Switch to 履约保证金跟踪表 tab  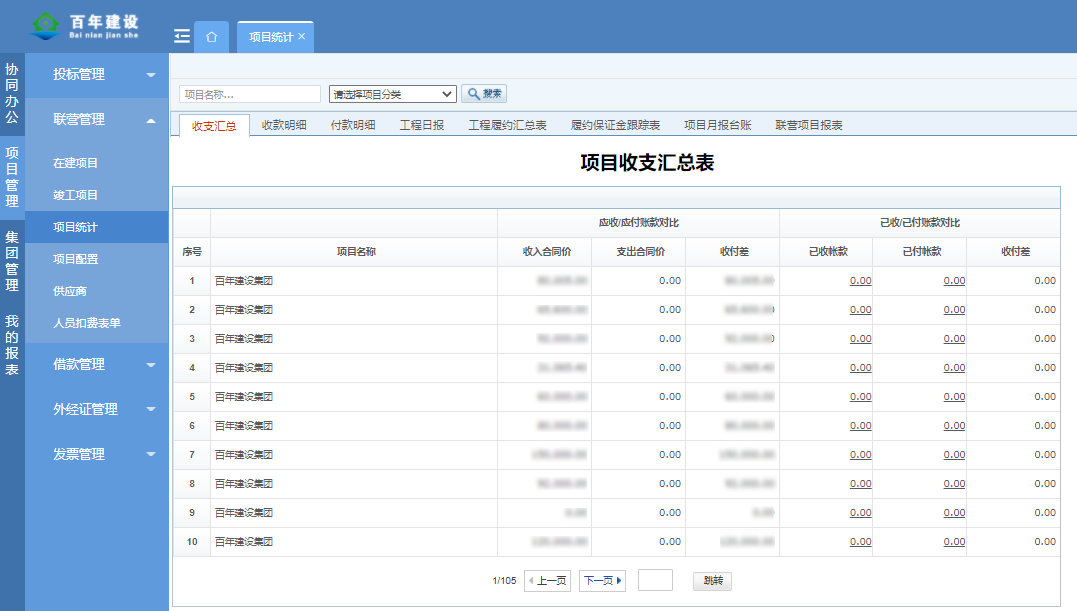615,125
